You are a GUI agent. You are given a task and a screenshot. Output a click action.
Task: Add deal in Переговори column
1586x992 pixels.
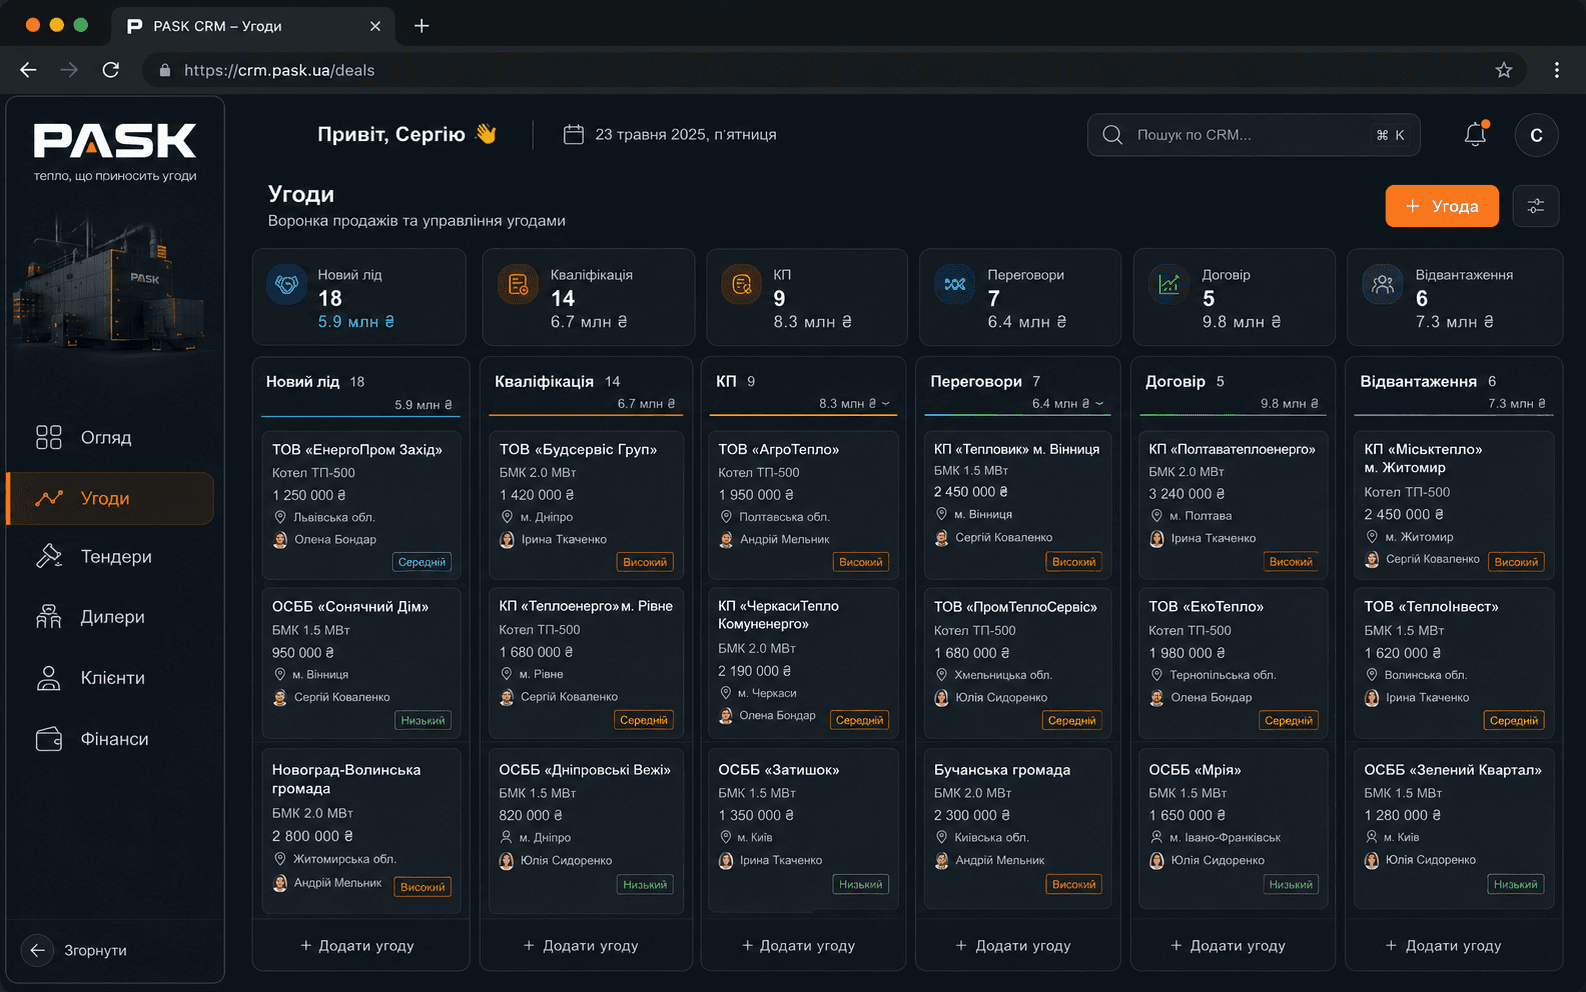1013,945
